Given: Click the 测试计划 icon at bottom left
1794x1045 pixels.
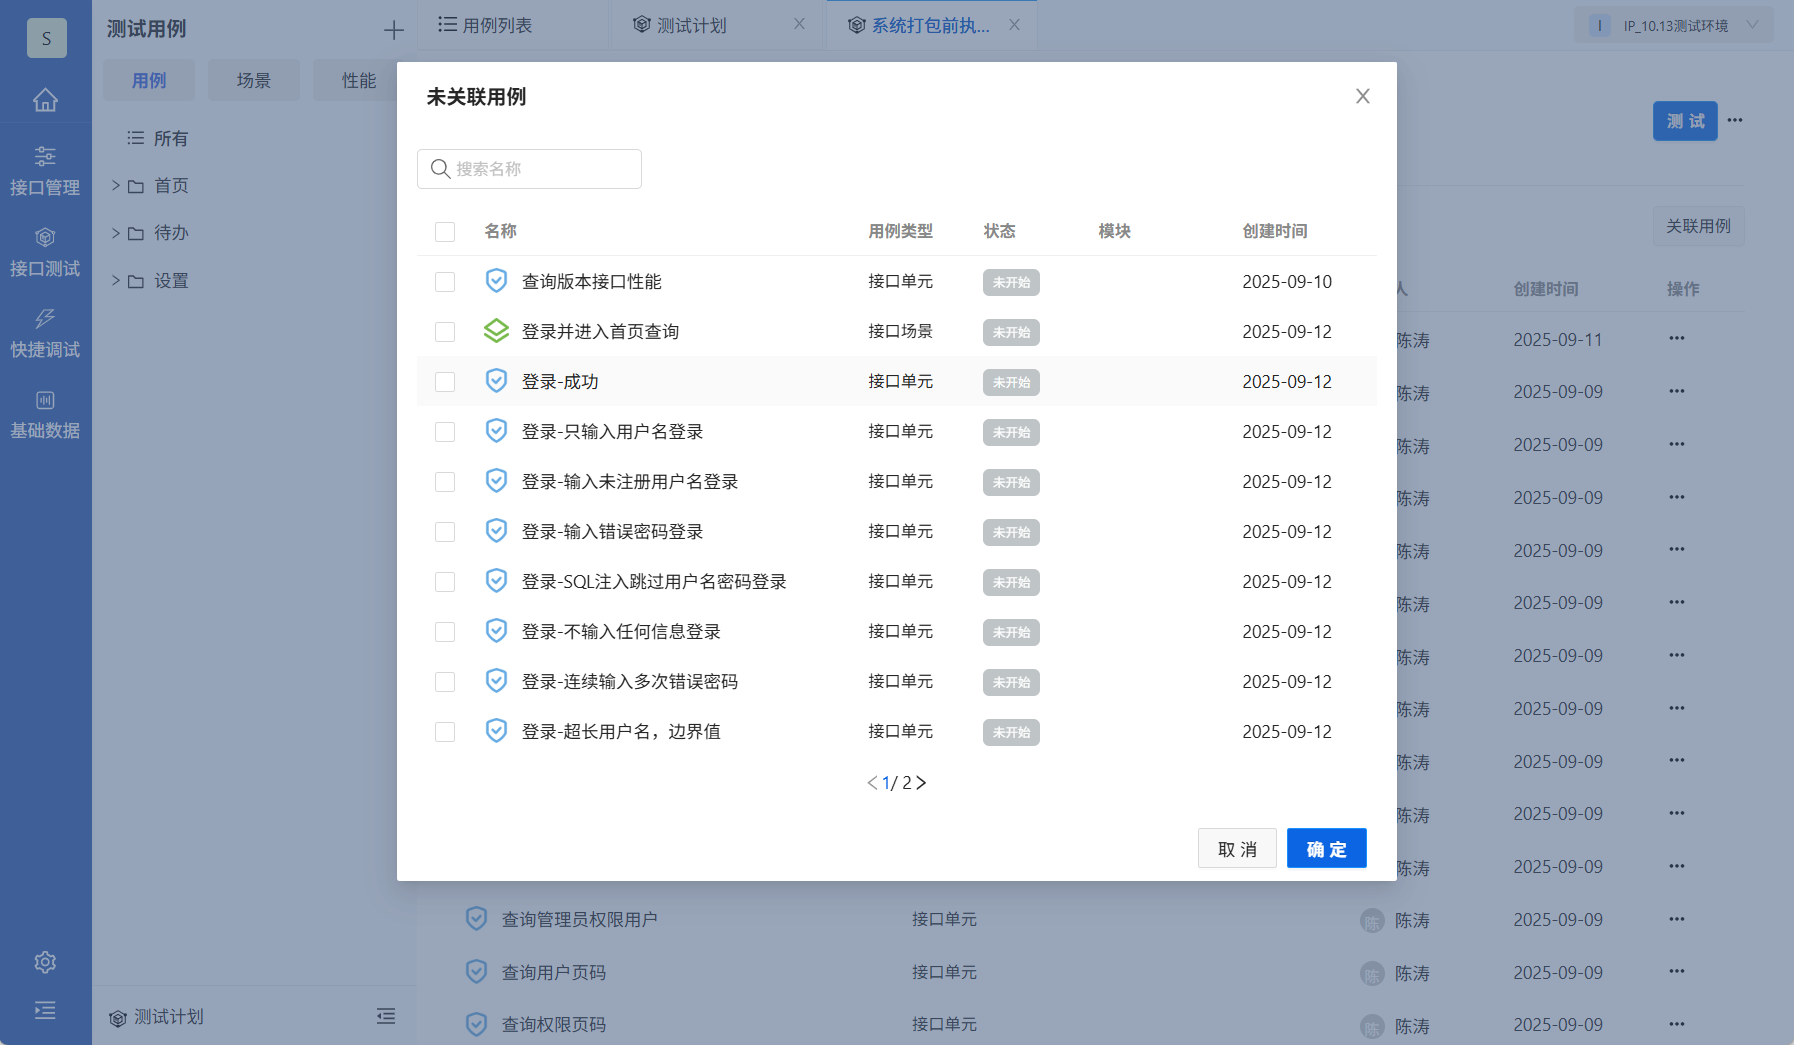Looking at the screenshot, I should point(117,1017).
